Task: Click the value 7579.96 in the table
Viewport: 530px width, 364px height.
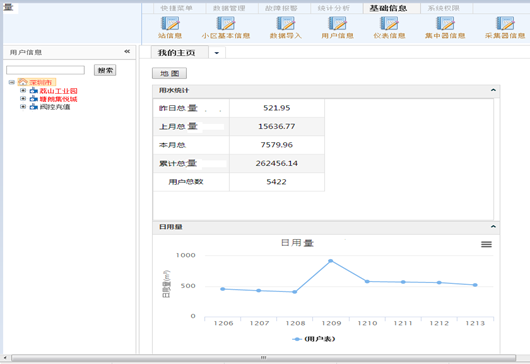Action: click(276, 145)
